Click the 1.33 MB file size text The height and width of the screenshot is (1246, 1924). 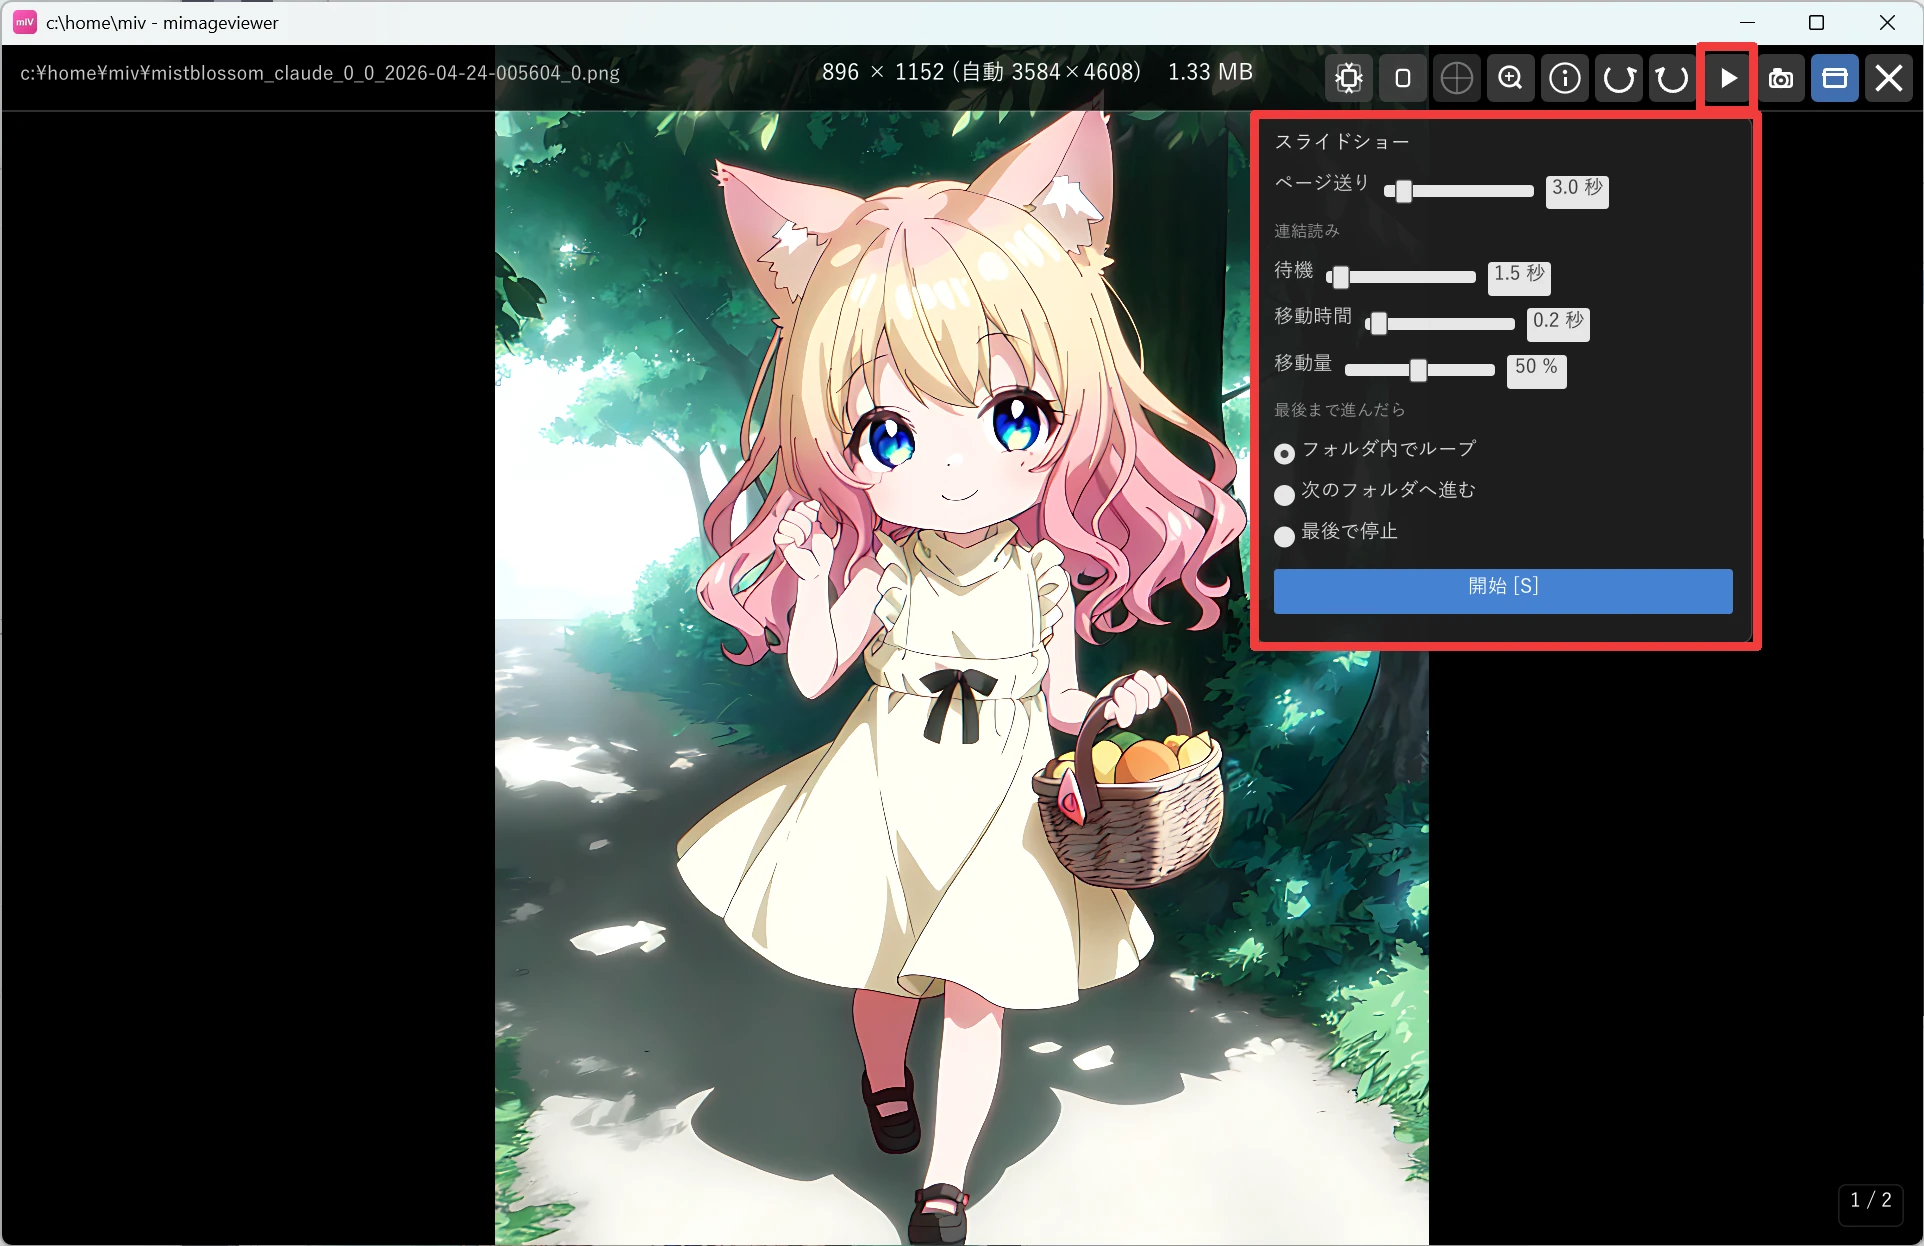1210,72
